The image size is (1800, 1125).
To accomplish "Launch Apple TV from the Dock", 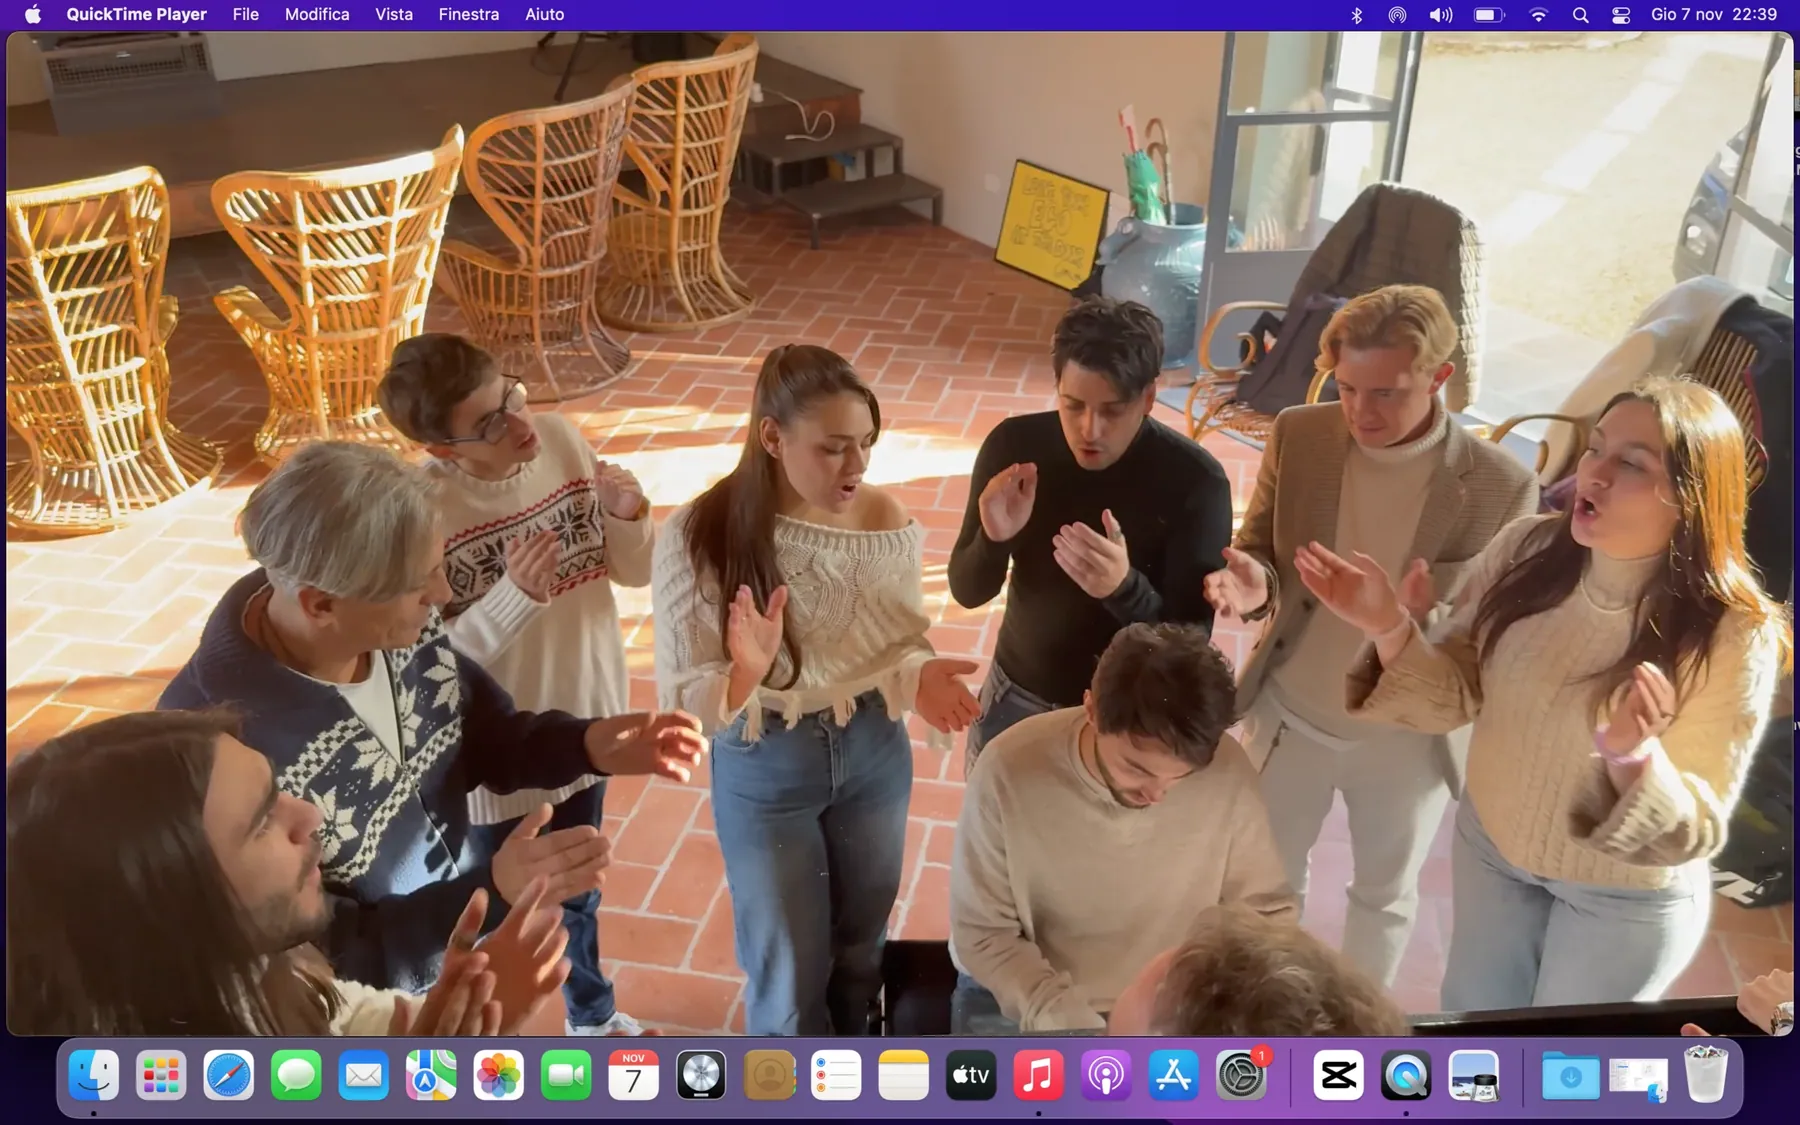I will click(971, 1076).
